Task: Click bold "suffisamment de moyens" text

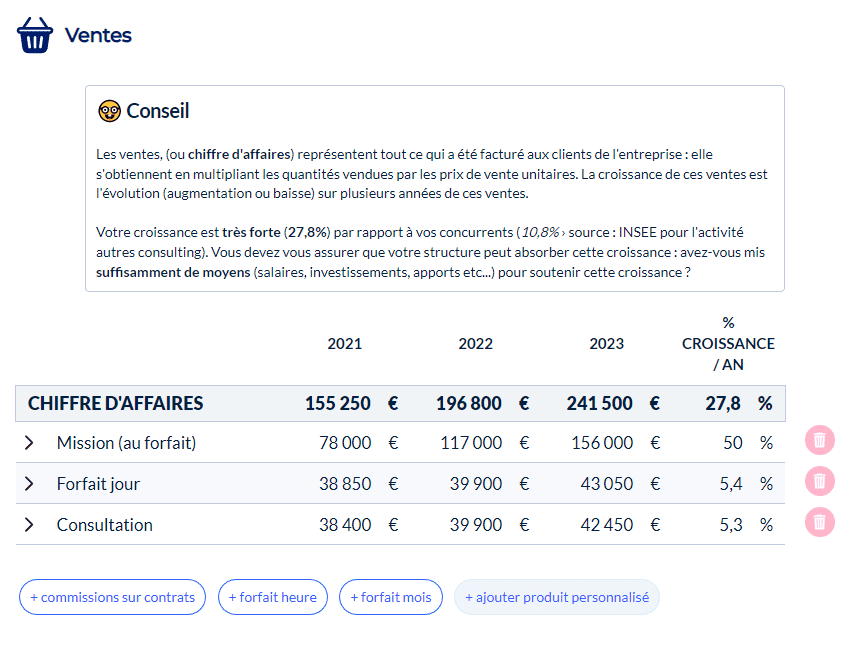Action: [x=173, y=272]
